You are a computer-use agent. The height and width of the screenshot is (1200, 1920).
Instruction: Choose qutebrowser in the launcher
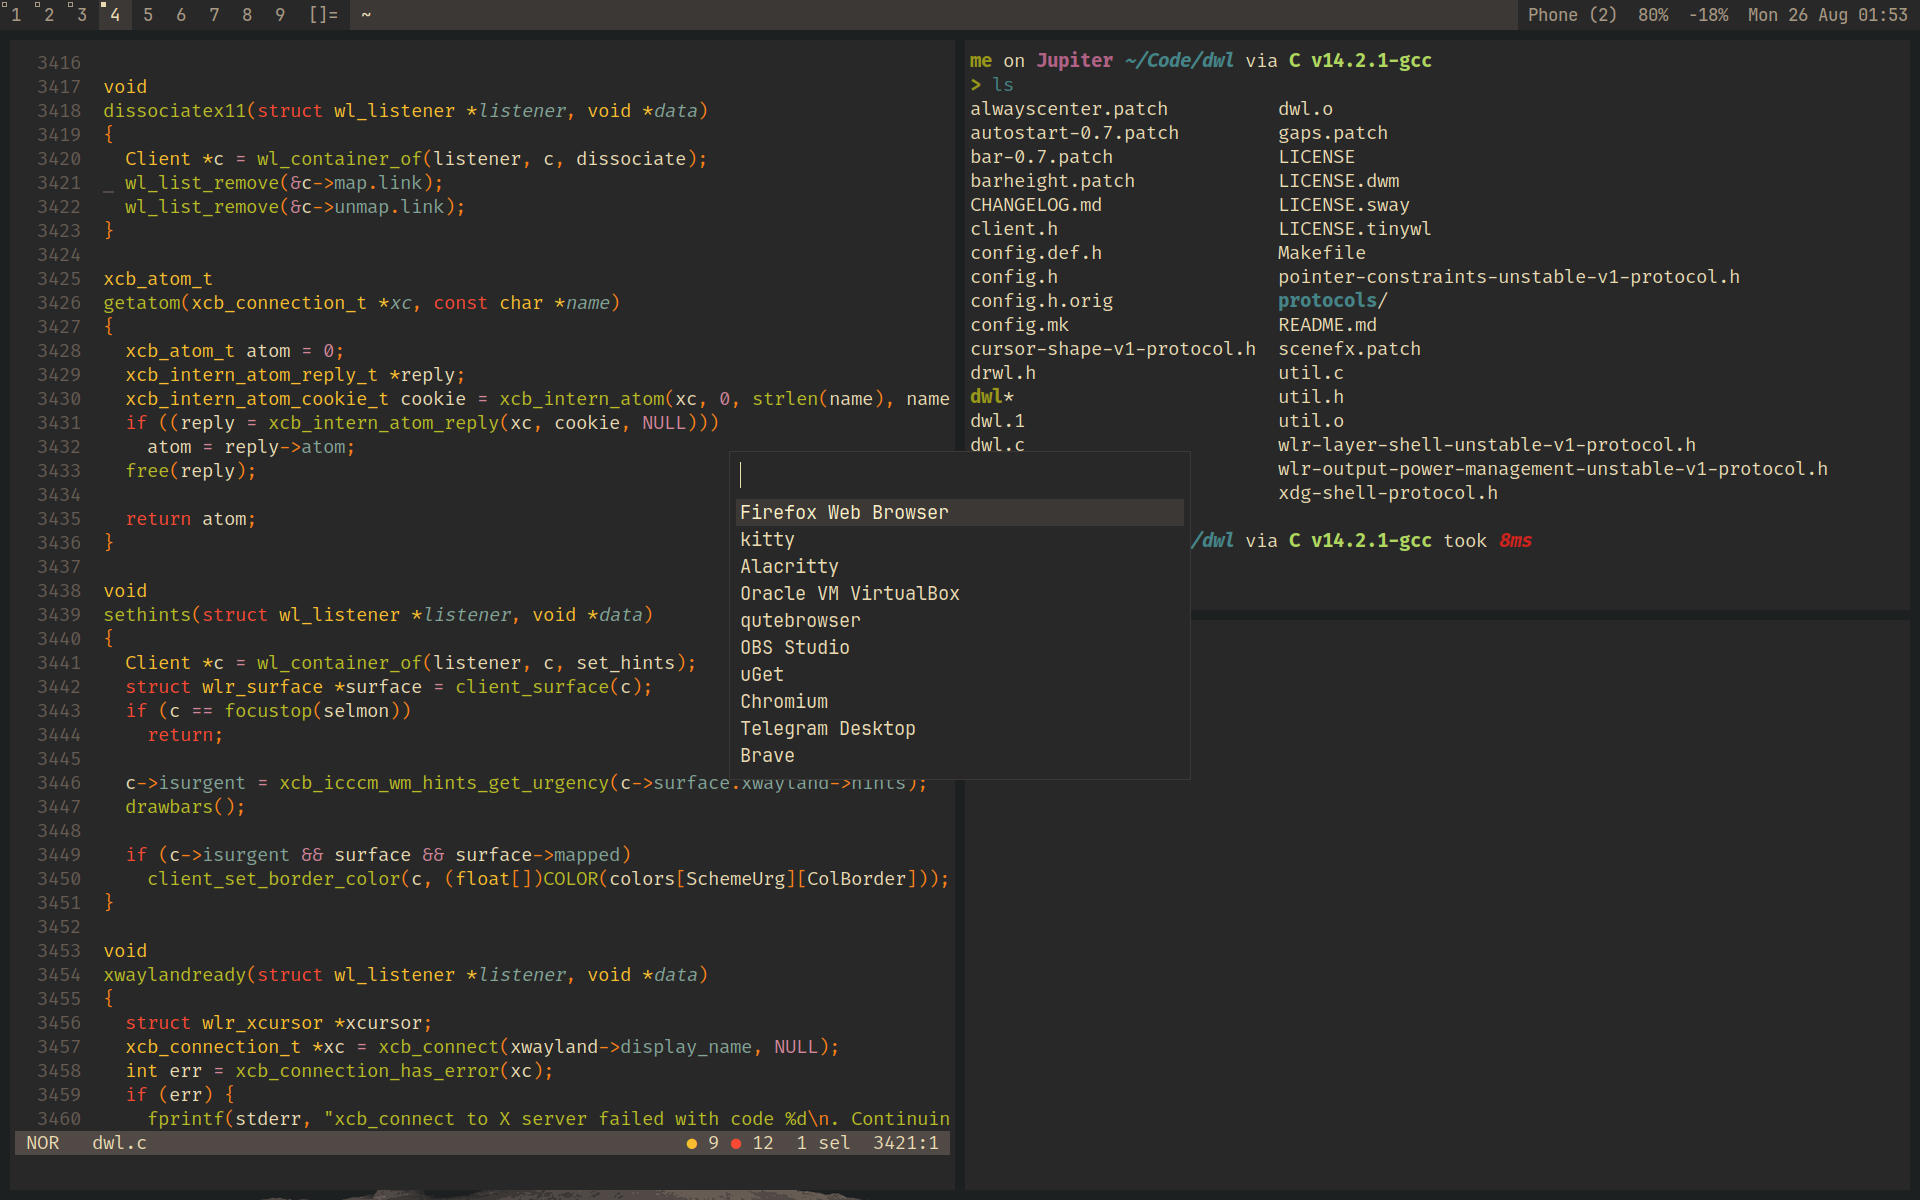click(x=960, y=621)
